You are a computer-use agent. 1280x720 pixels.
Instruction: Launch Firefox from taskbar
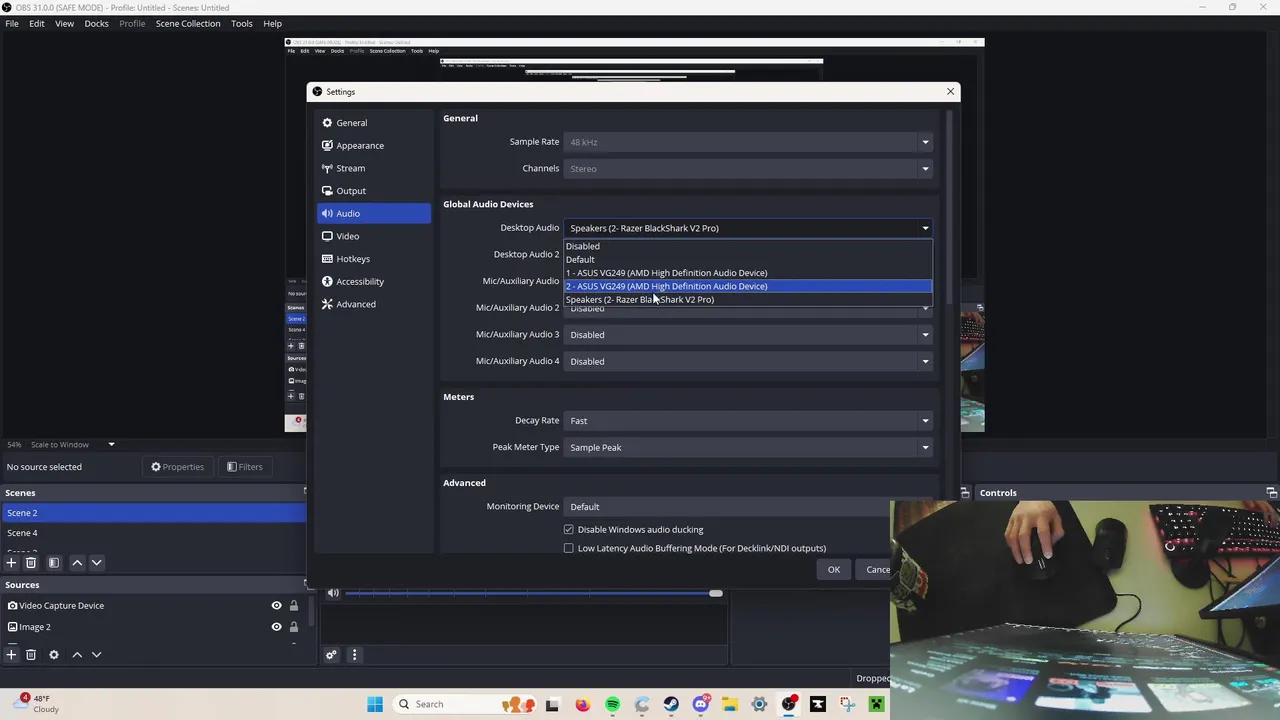pyautogui.click(x=583, y=704)
